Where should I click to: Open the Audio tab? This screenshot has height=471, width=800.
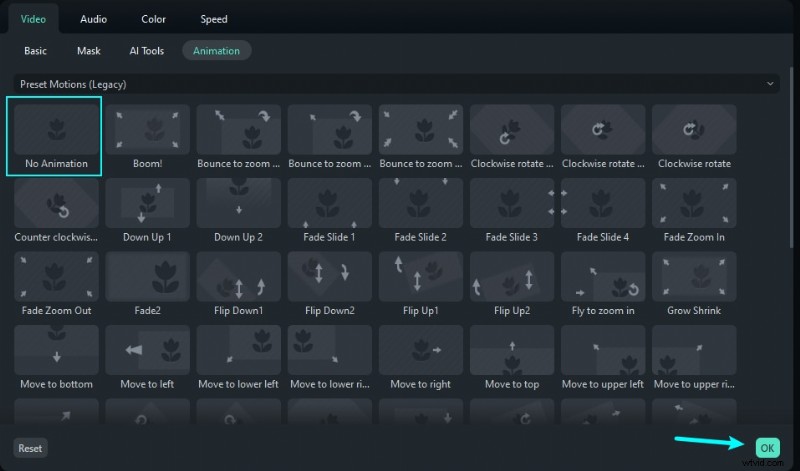pos(93,19)
